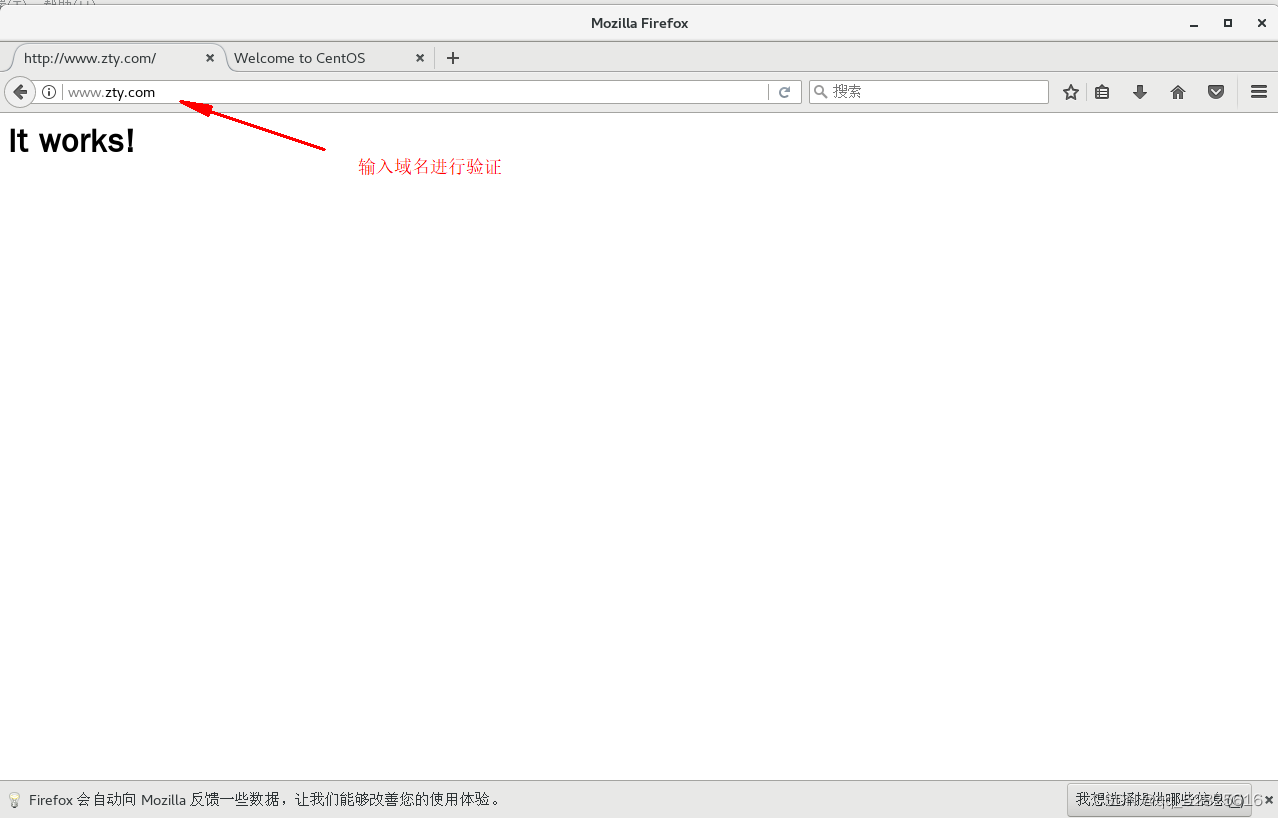The height and width of the screenshot is (818, 1278).
Task: Open the Downloads arrow icon
Action: pyautogui.click(x=1140, y=92)
